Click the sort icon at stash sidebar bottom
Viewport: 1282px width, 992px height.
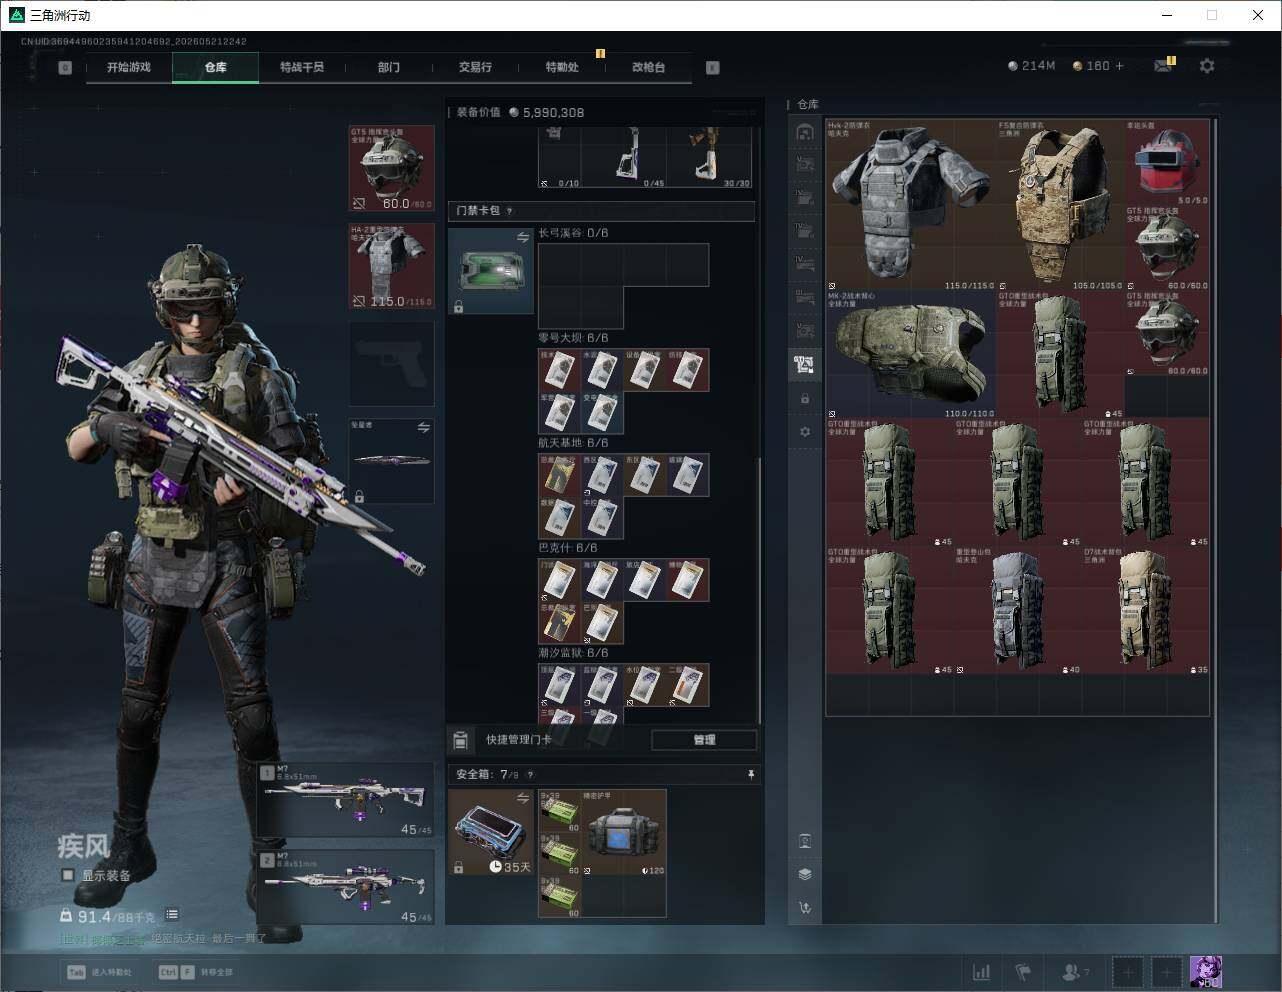pyautogui.click(x=805, y=908)
